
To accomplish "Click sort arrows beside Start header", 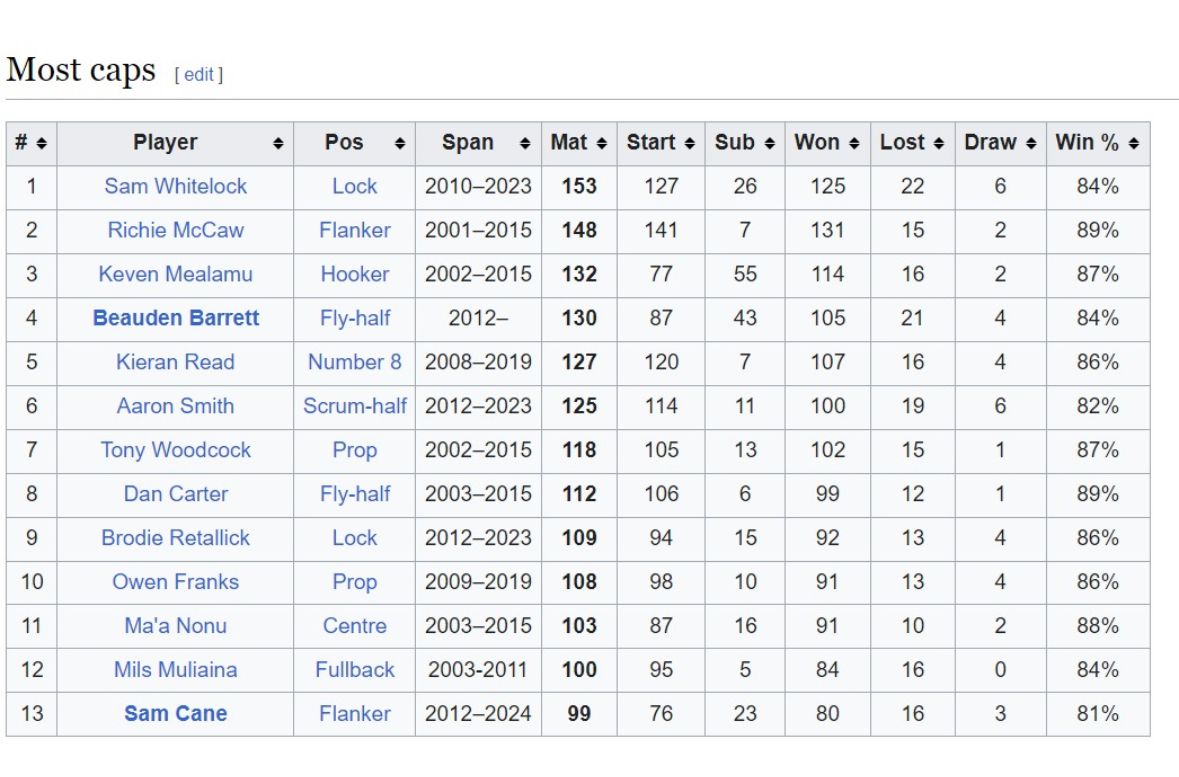I will click(689, 144).
